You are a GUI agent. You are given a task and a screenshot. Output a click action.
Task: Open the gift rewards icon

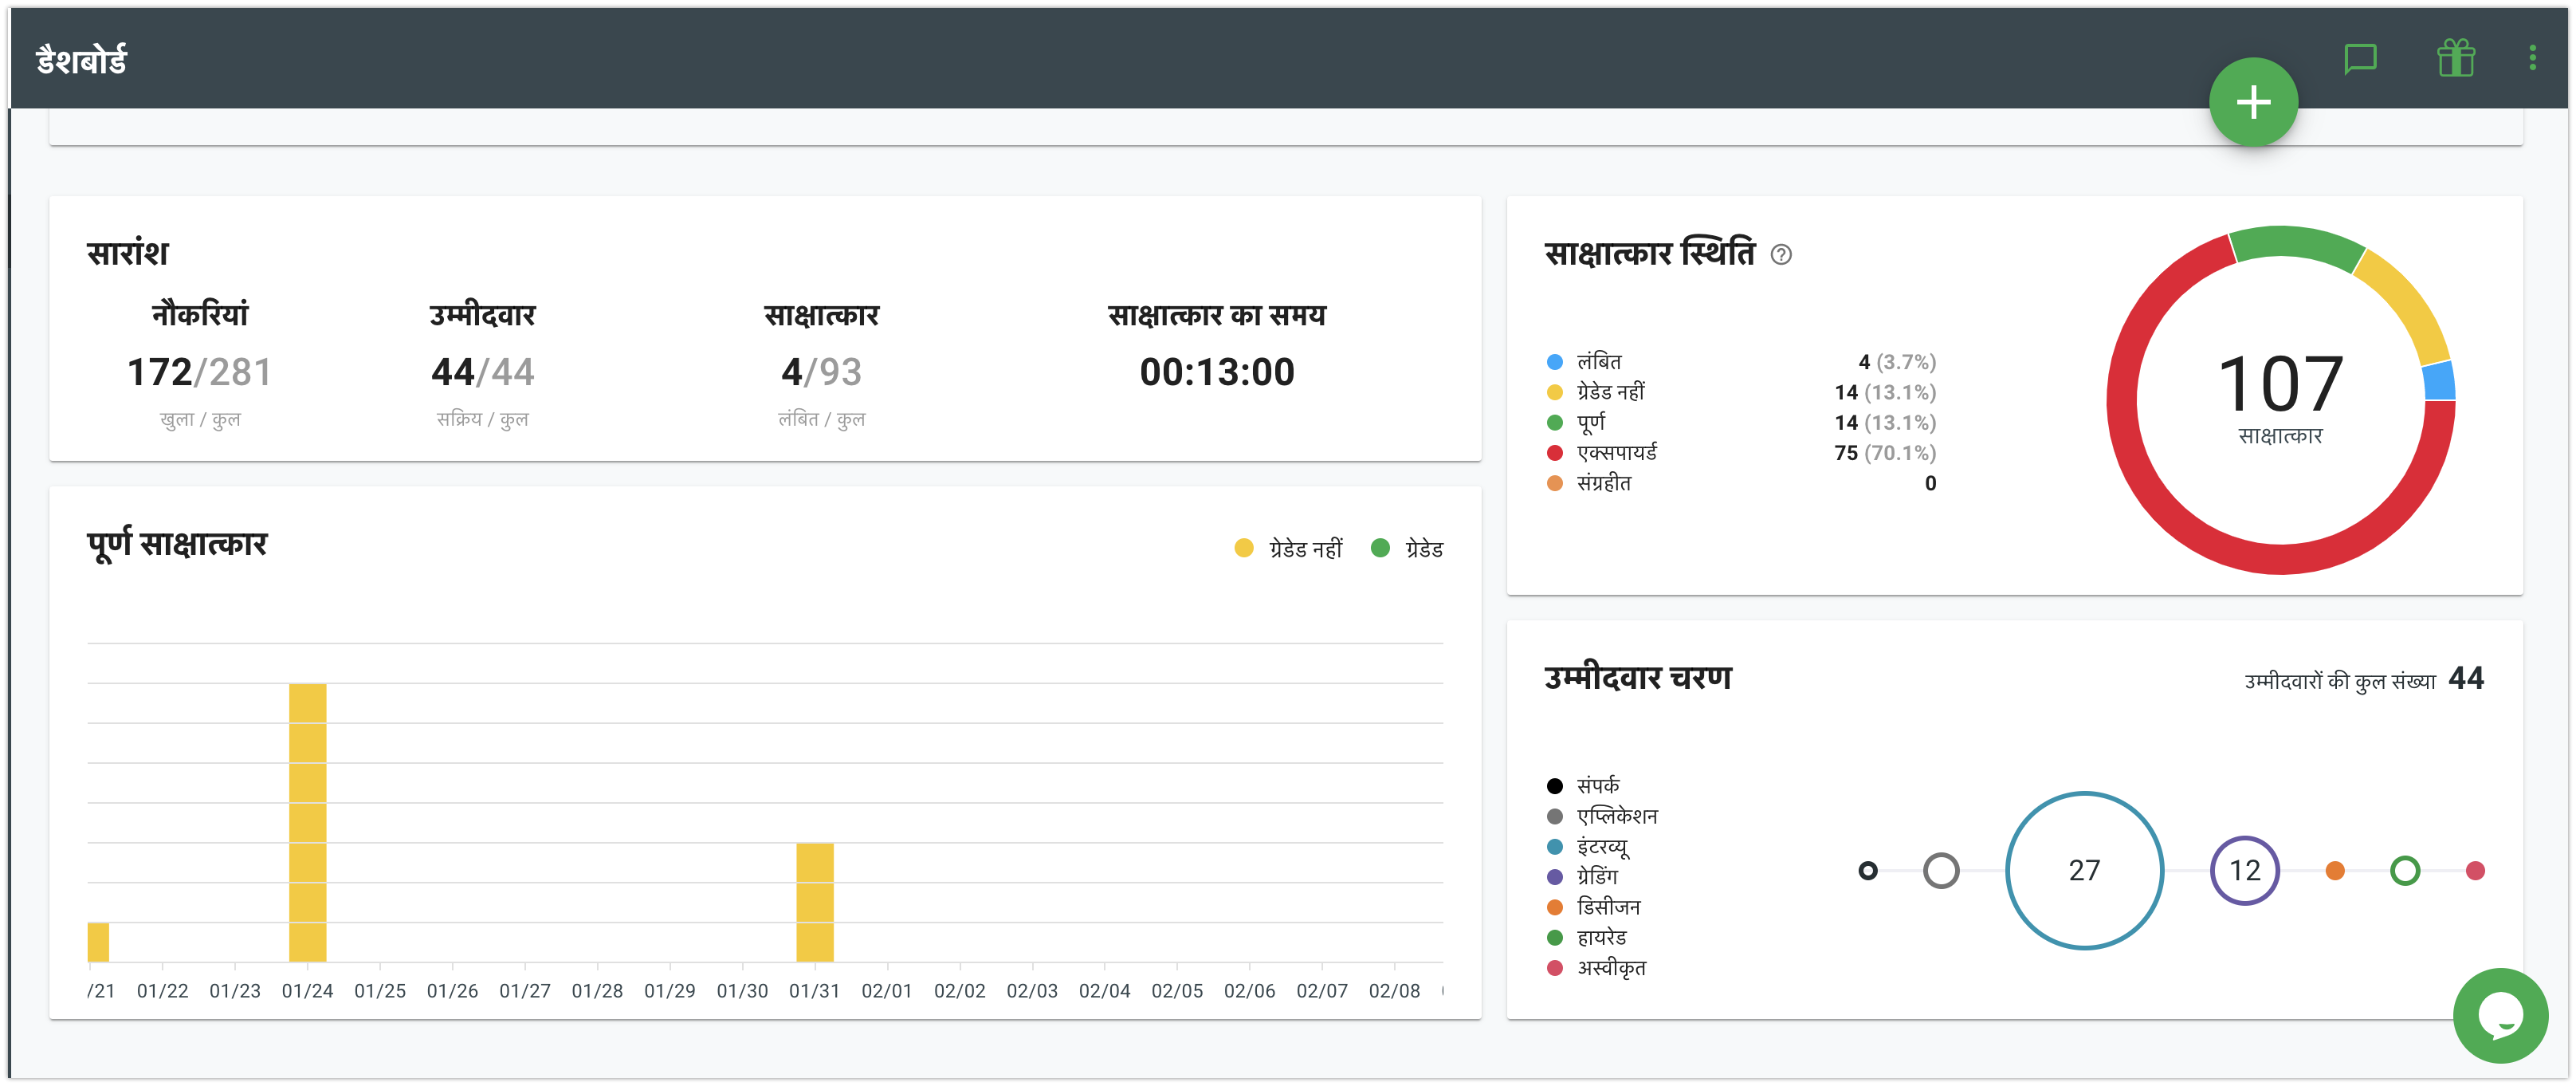point(2456,59)
